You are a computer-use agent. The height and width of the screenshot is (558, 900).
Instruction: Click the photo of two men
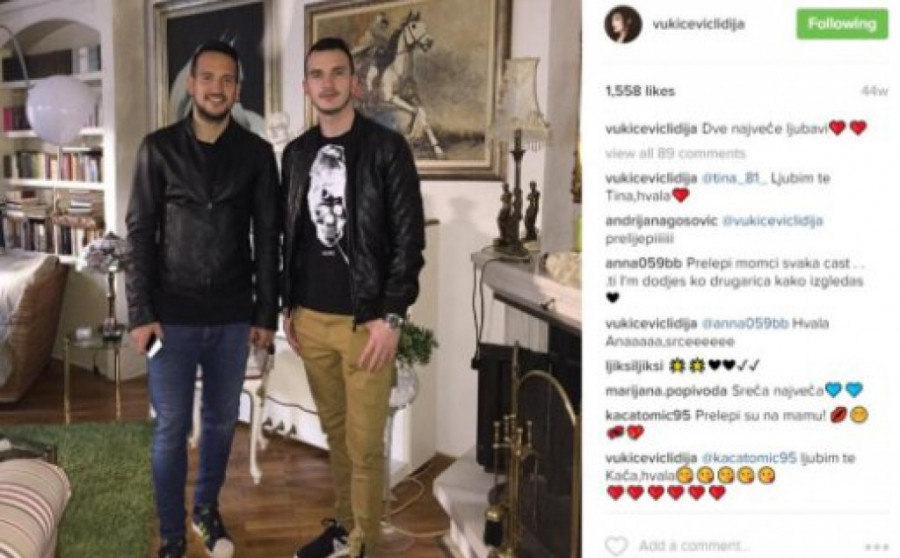click(291, 279)
